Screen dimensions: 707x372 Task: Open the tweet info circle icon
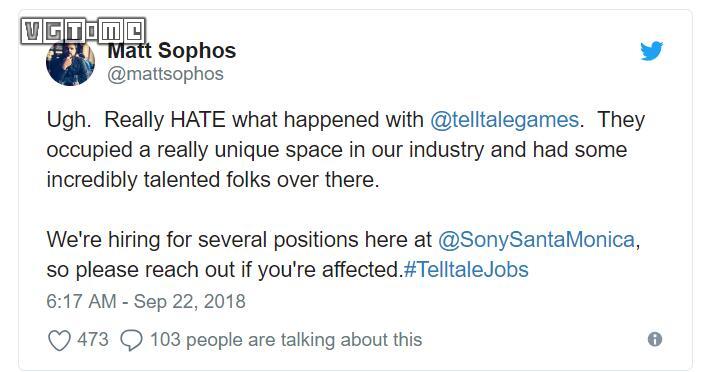(655, 339)
